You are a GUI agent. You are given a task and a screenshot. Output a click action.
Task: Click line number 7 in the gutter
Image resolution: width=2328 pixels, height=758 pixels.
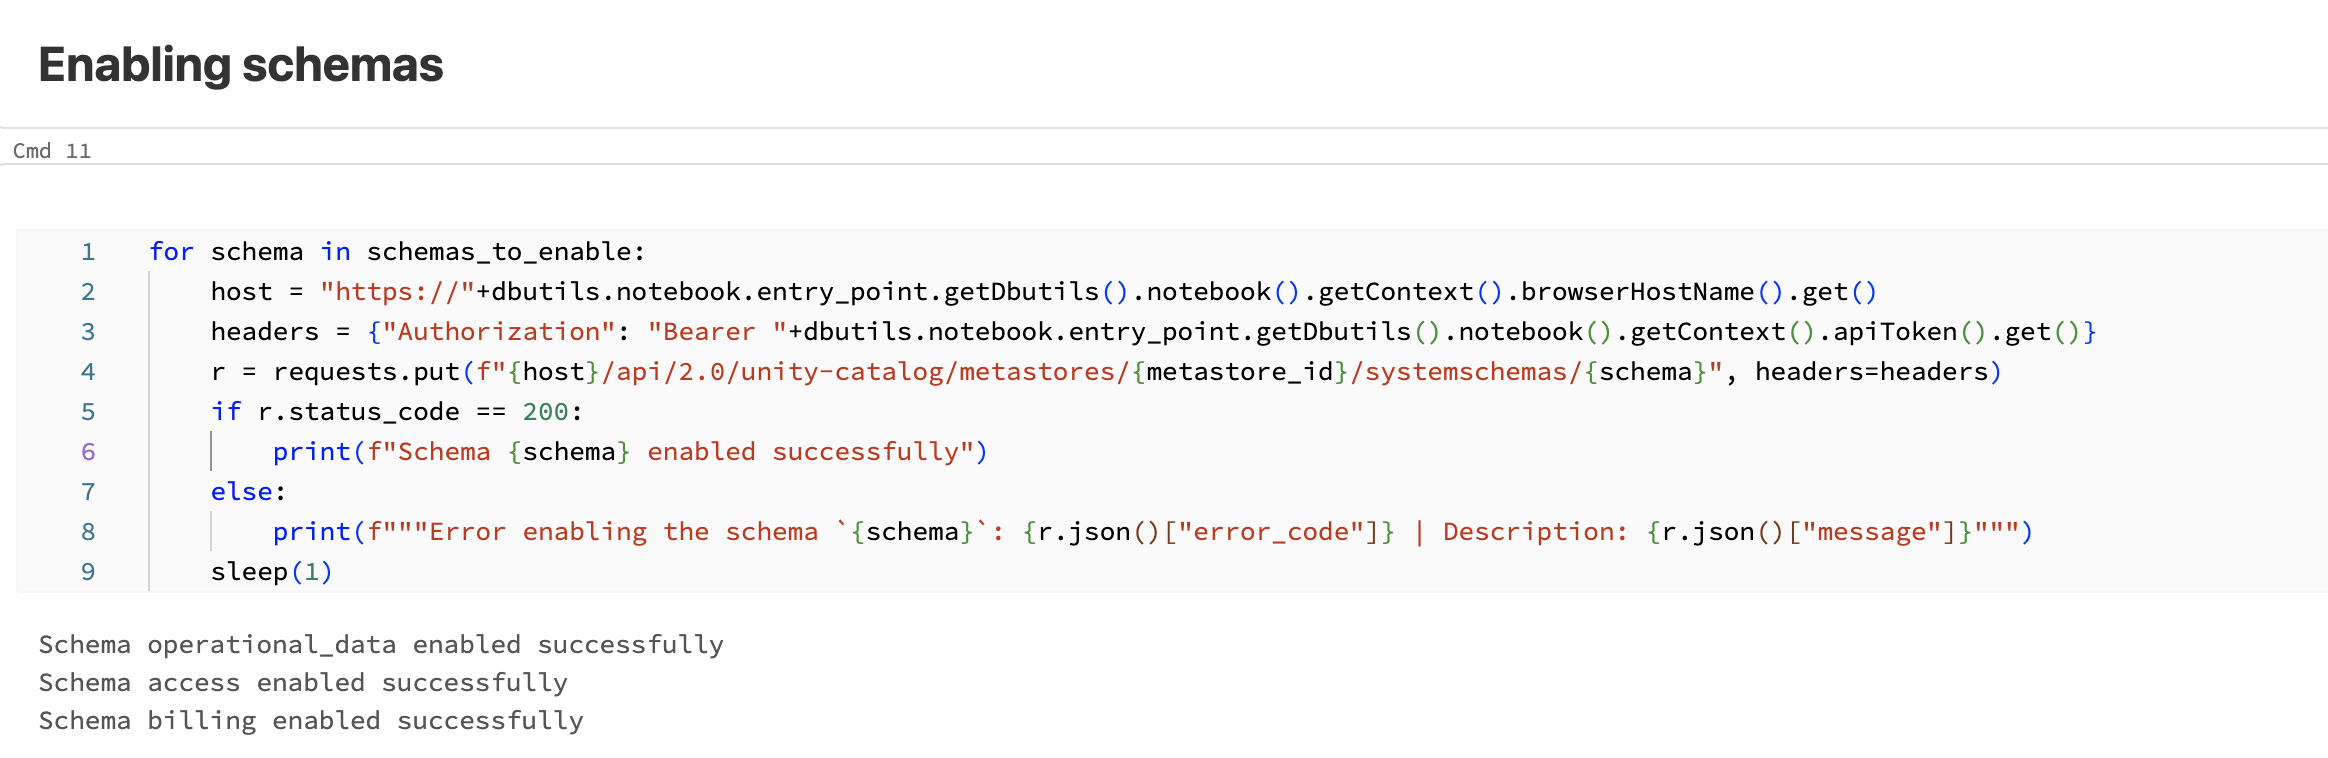pyautogui.click(x=88, y=492)
